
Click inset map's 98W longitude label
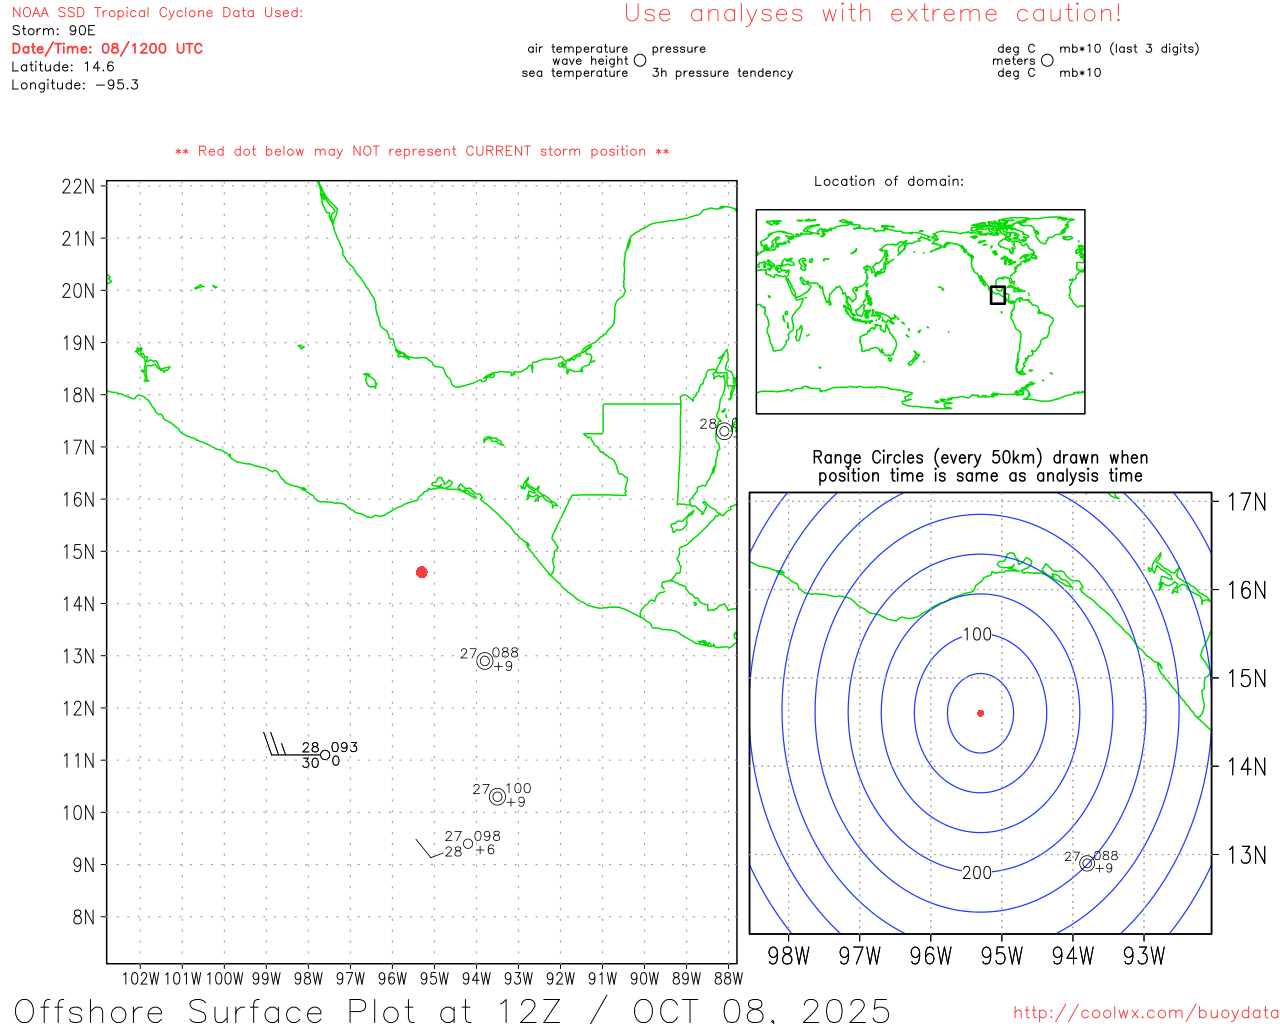coord(788,957)
